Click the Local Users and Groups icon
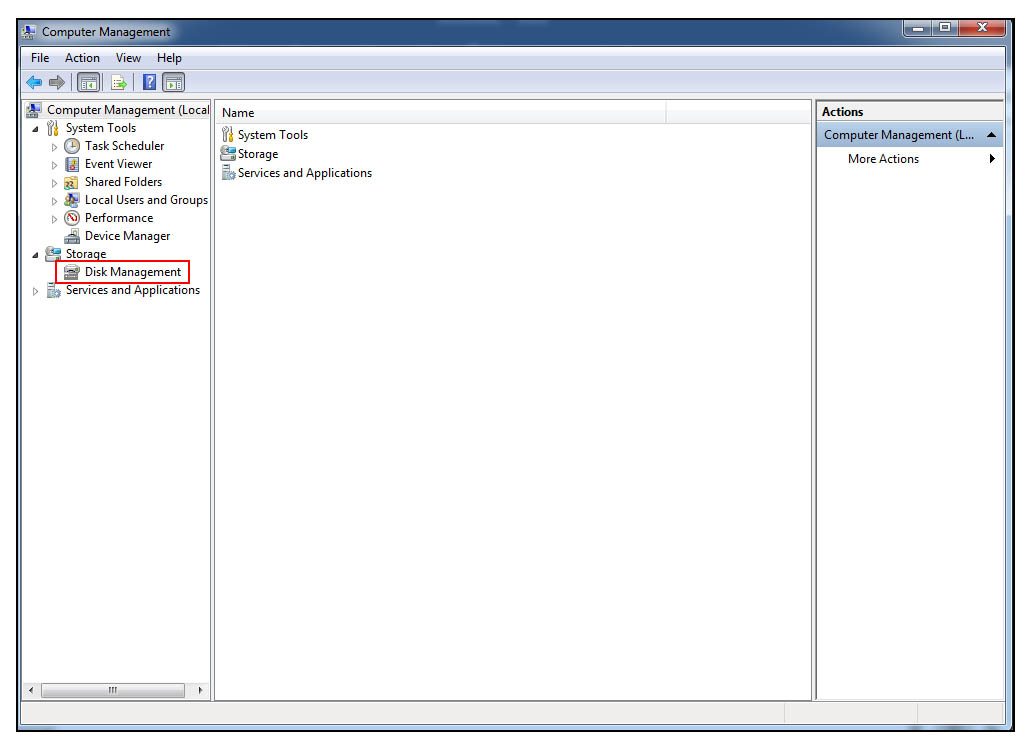 coord(72,200)
